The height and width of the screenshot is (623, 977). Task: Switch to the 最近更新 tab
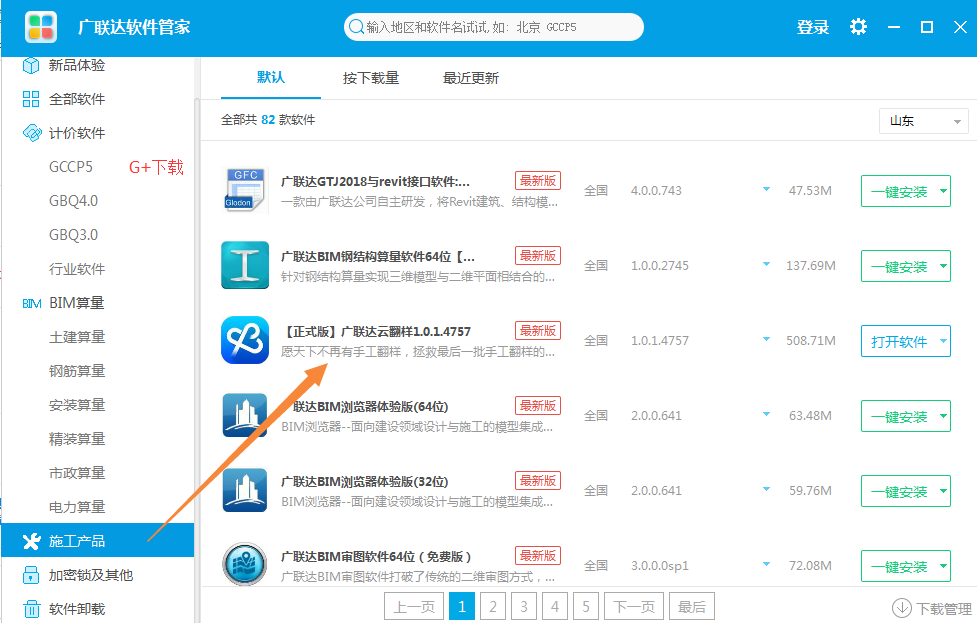click(470, 78)
